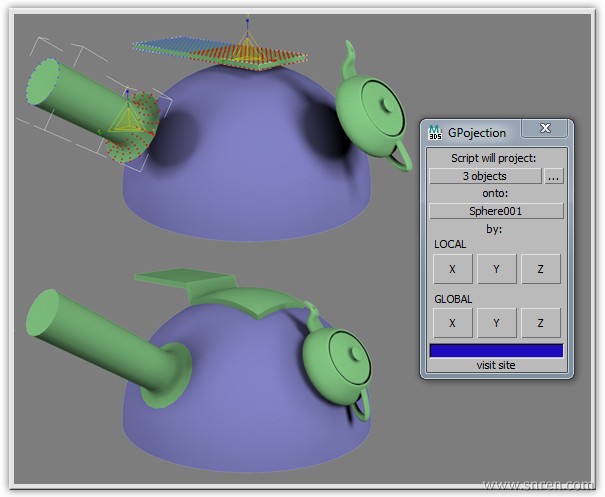This screenshot has width=605, height=497.
Task: Project along the GLOBAL Z axis
Action: point(541,323)
